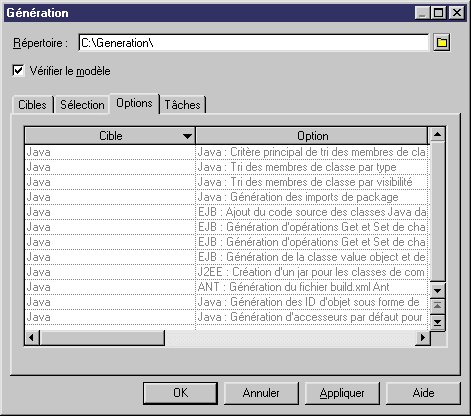Click into the Répertoire path field
Screen dimensions: 471x416
[x=253, y=43]
